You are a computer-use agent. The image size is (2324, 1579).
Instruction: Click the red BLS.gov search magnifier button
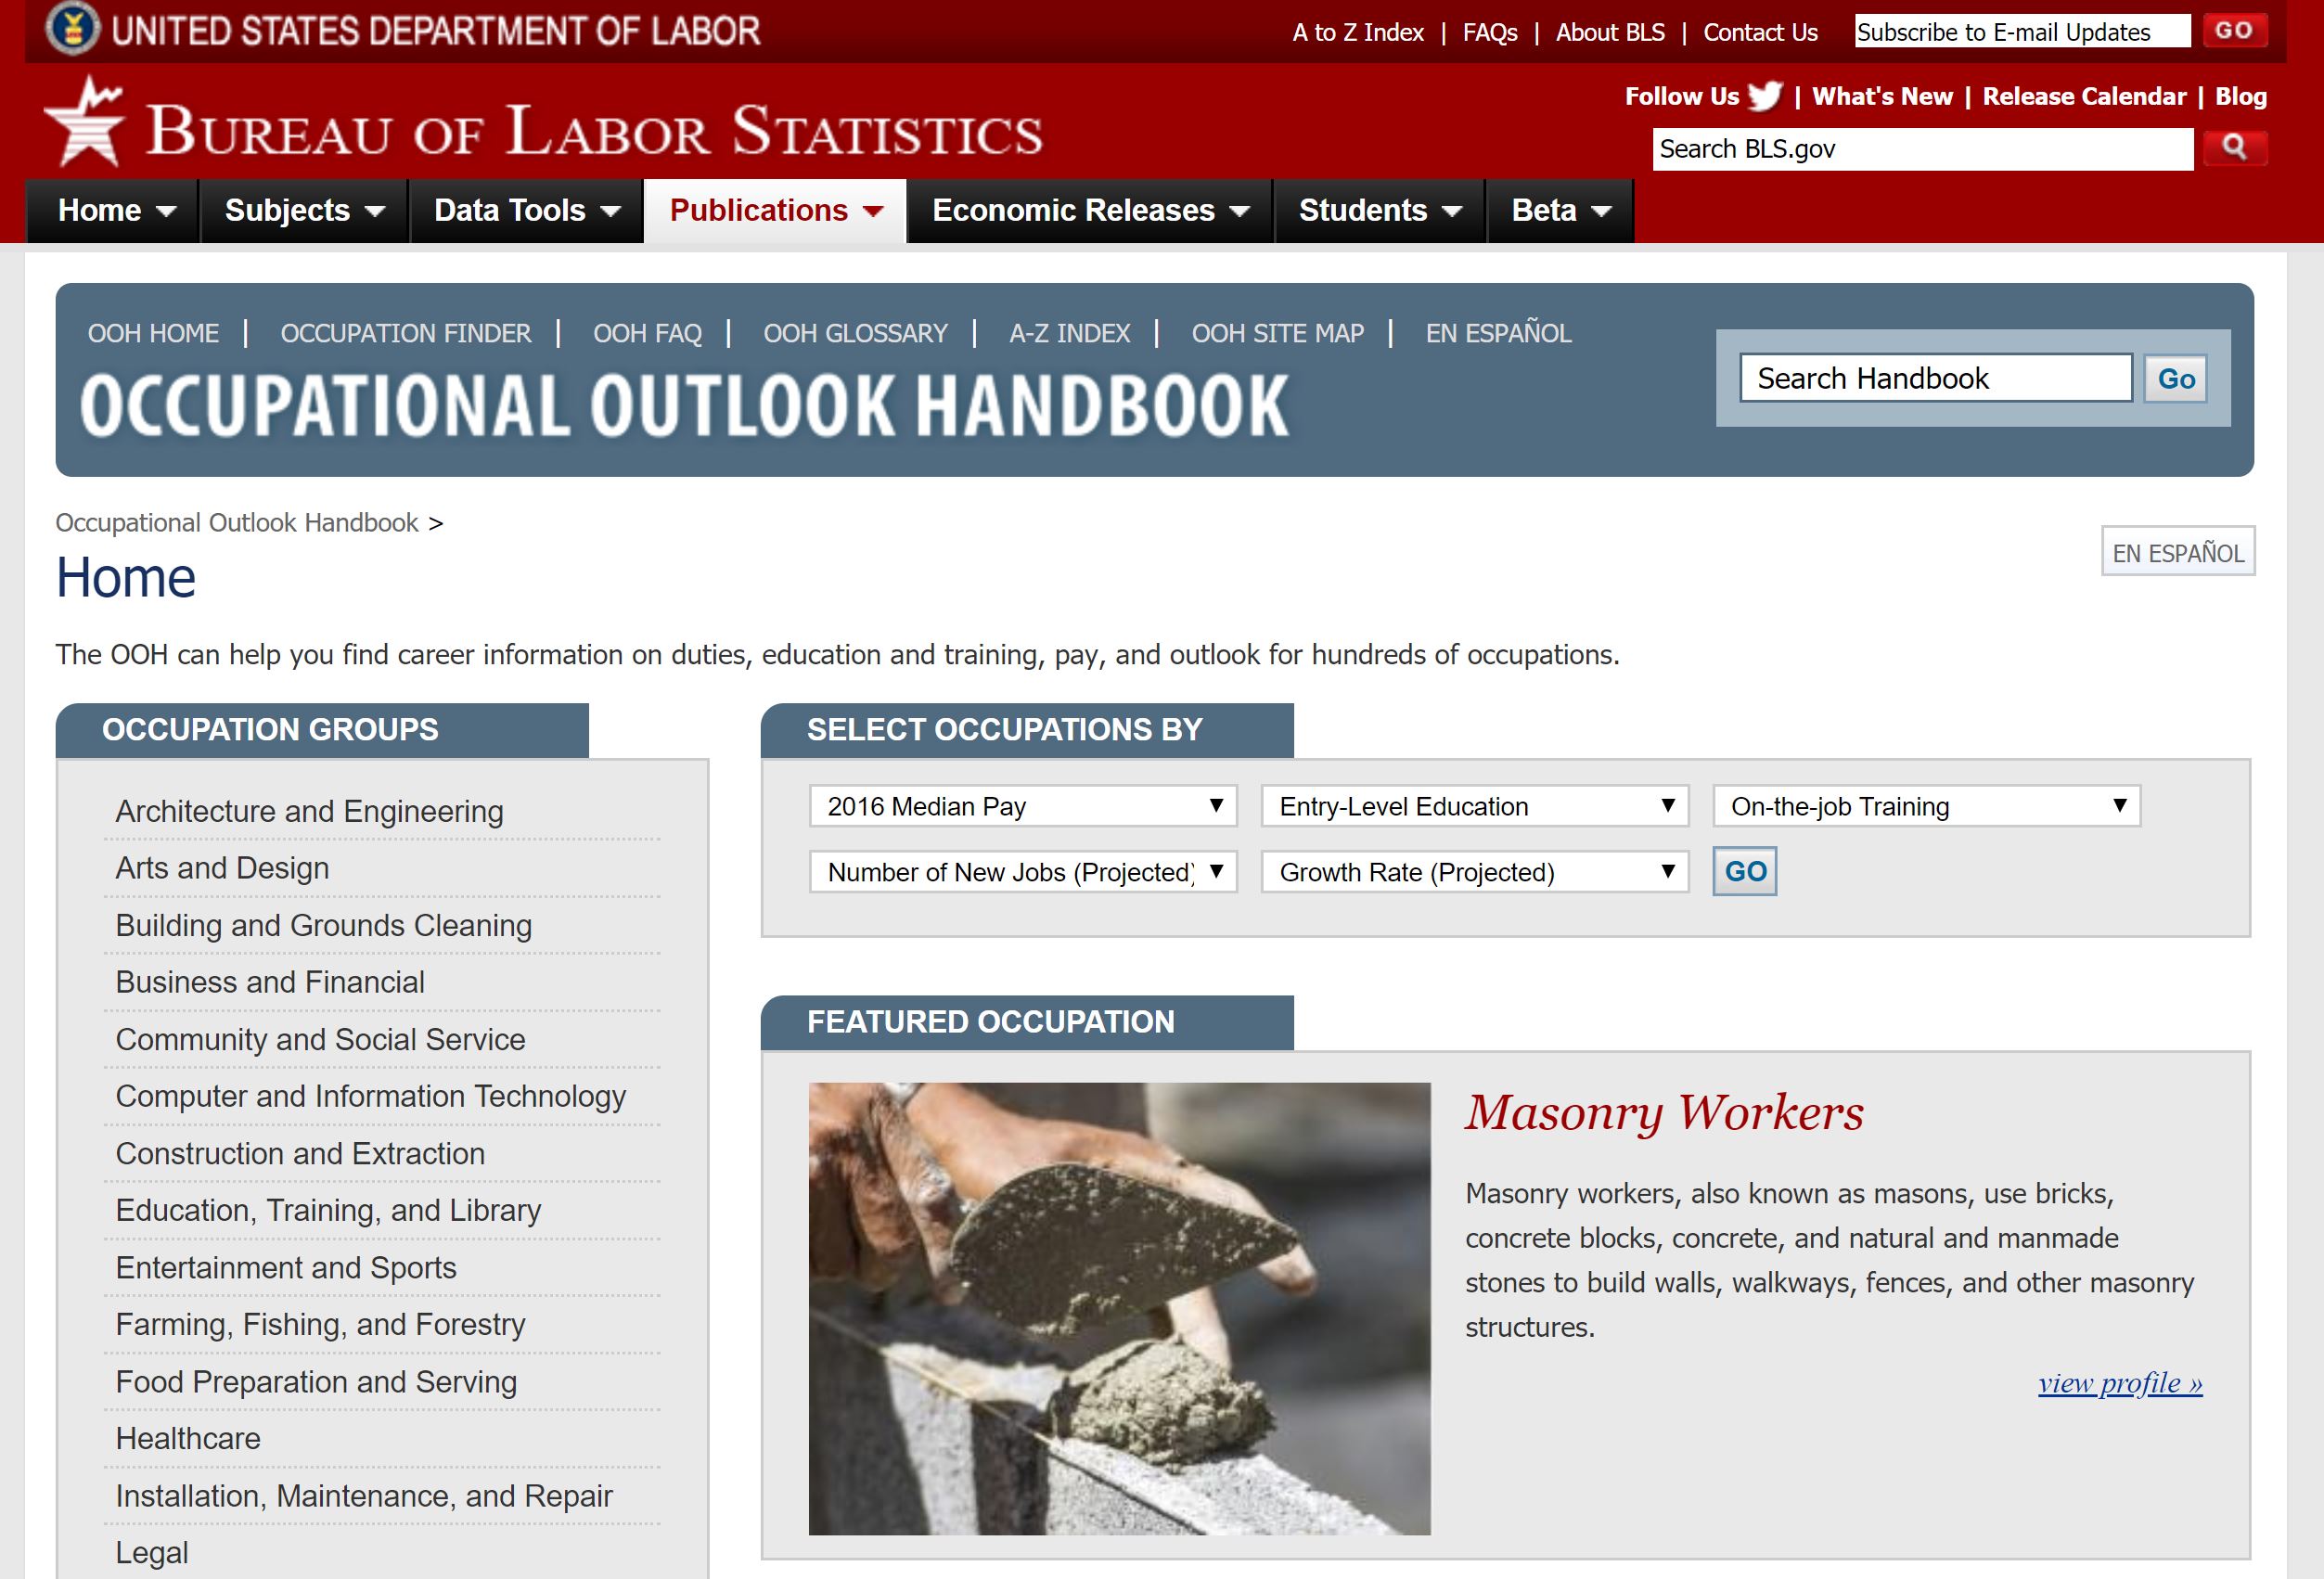coord(2235,149)
